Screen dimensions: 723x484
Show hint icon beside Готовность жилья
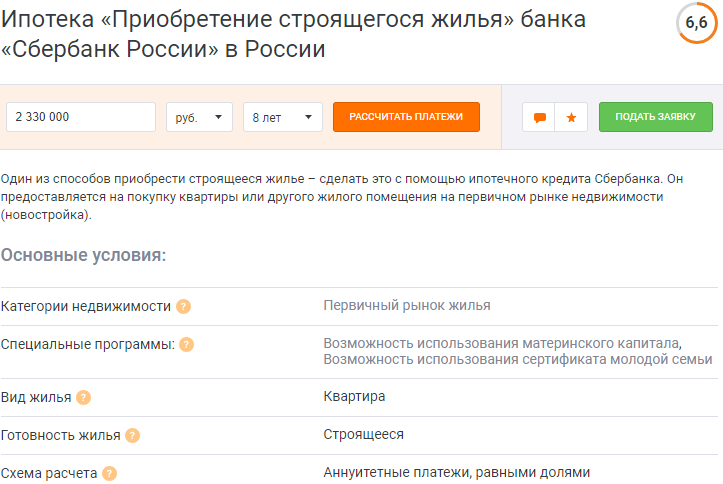pyautogui.click(x=132, y=435)
